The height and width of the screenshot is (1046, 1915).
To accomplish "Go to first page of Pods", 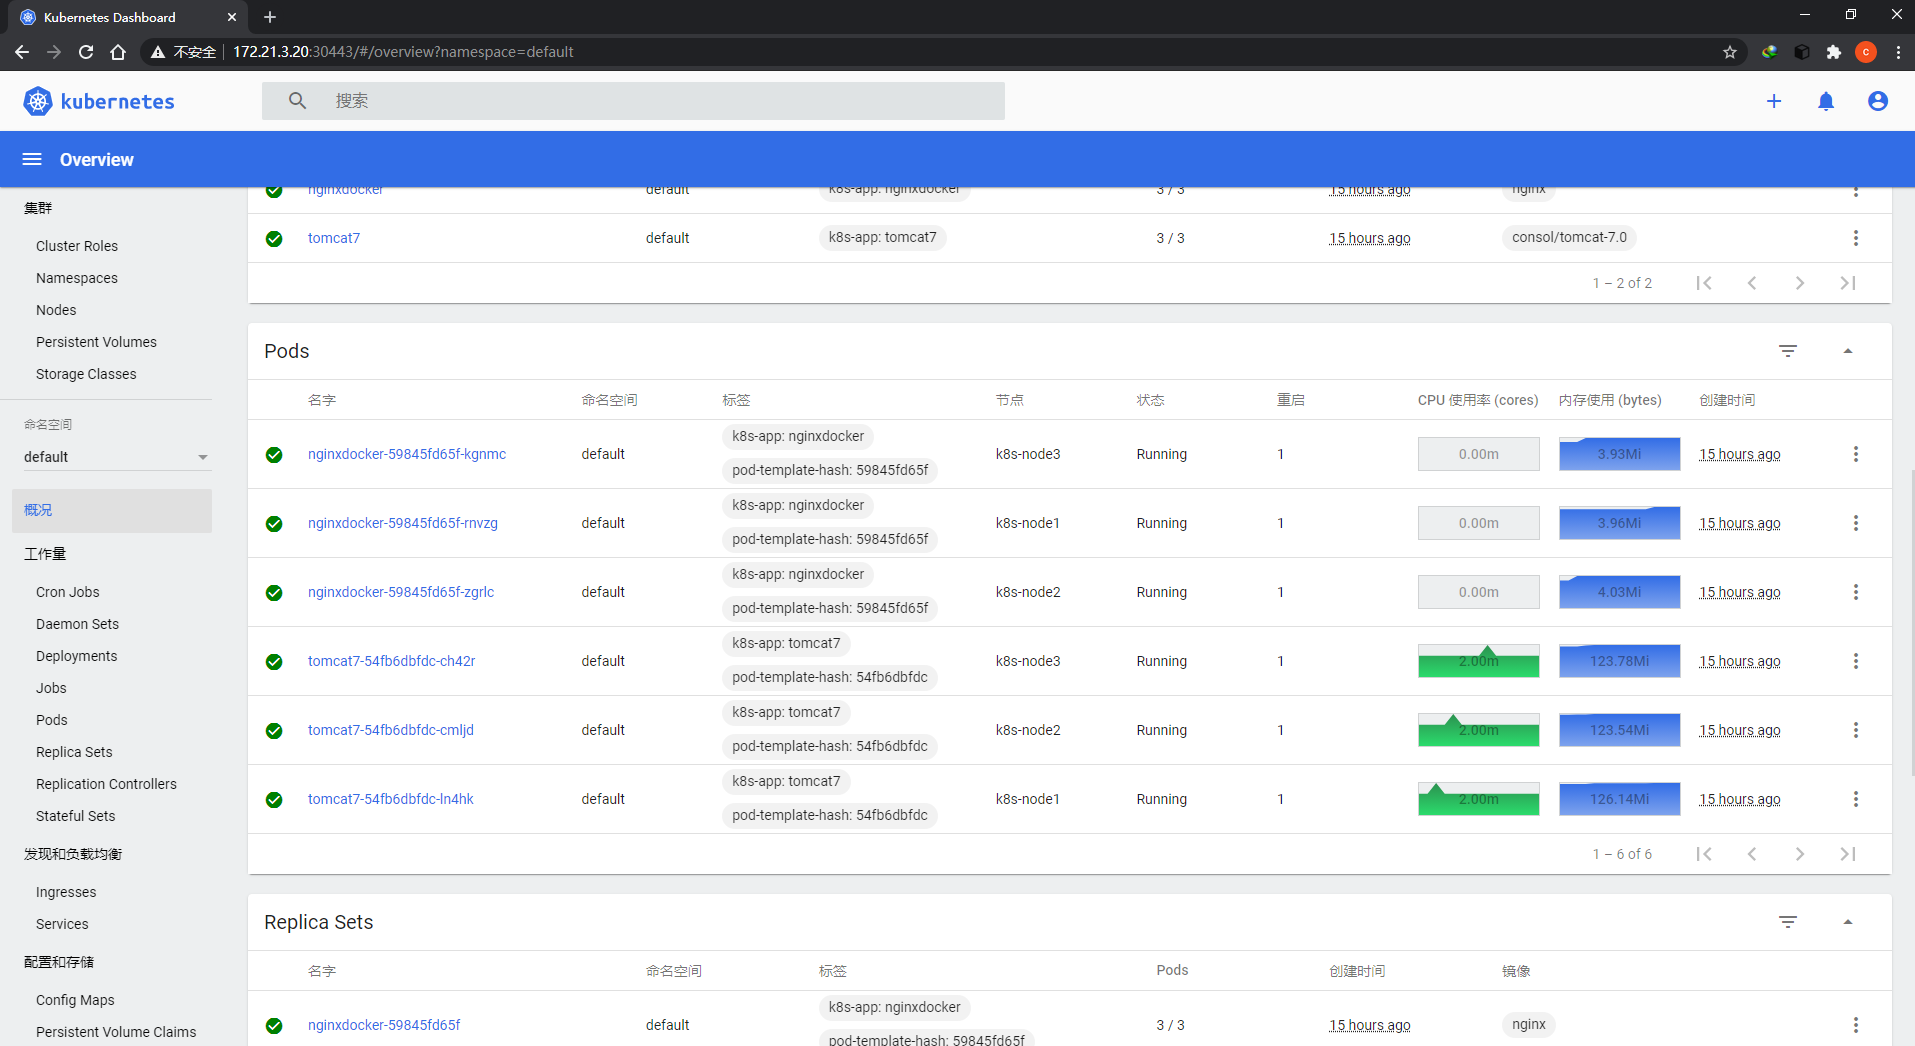I will click(1704, 854).
